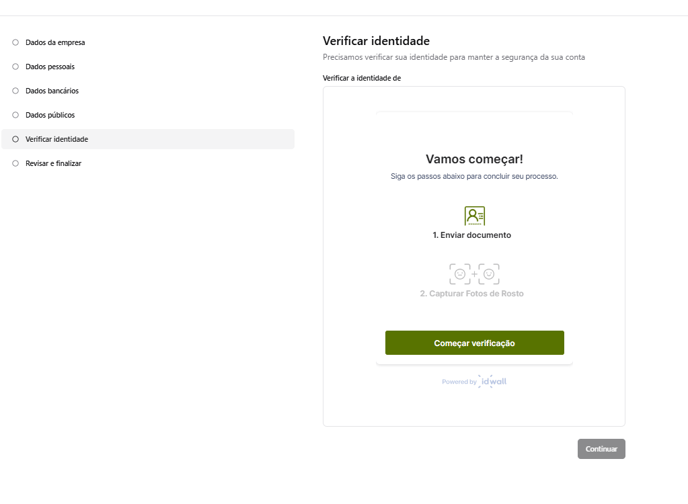The width and height of the screenshot is (688, 504).
Task: Click the Continuar button
Action: pyautogui.click(x=601, y=449)
